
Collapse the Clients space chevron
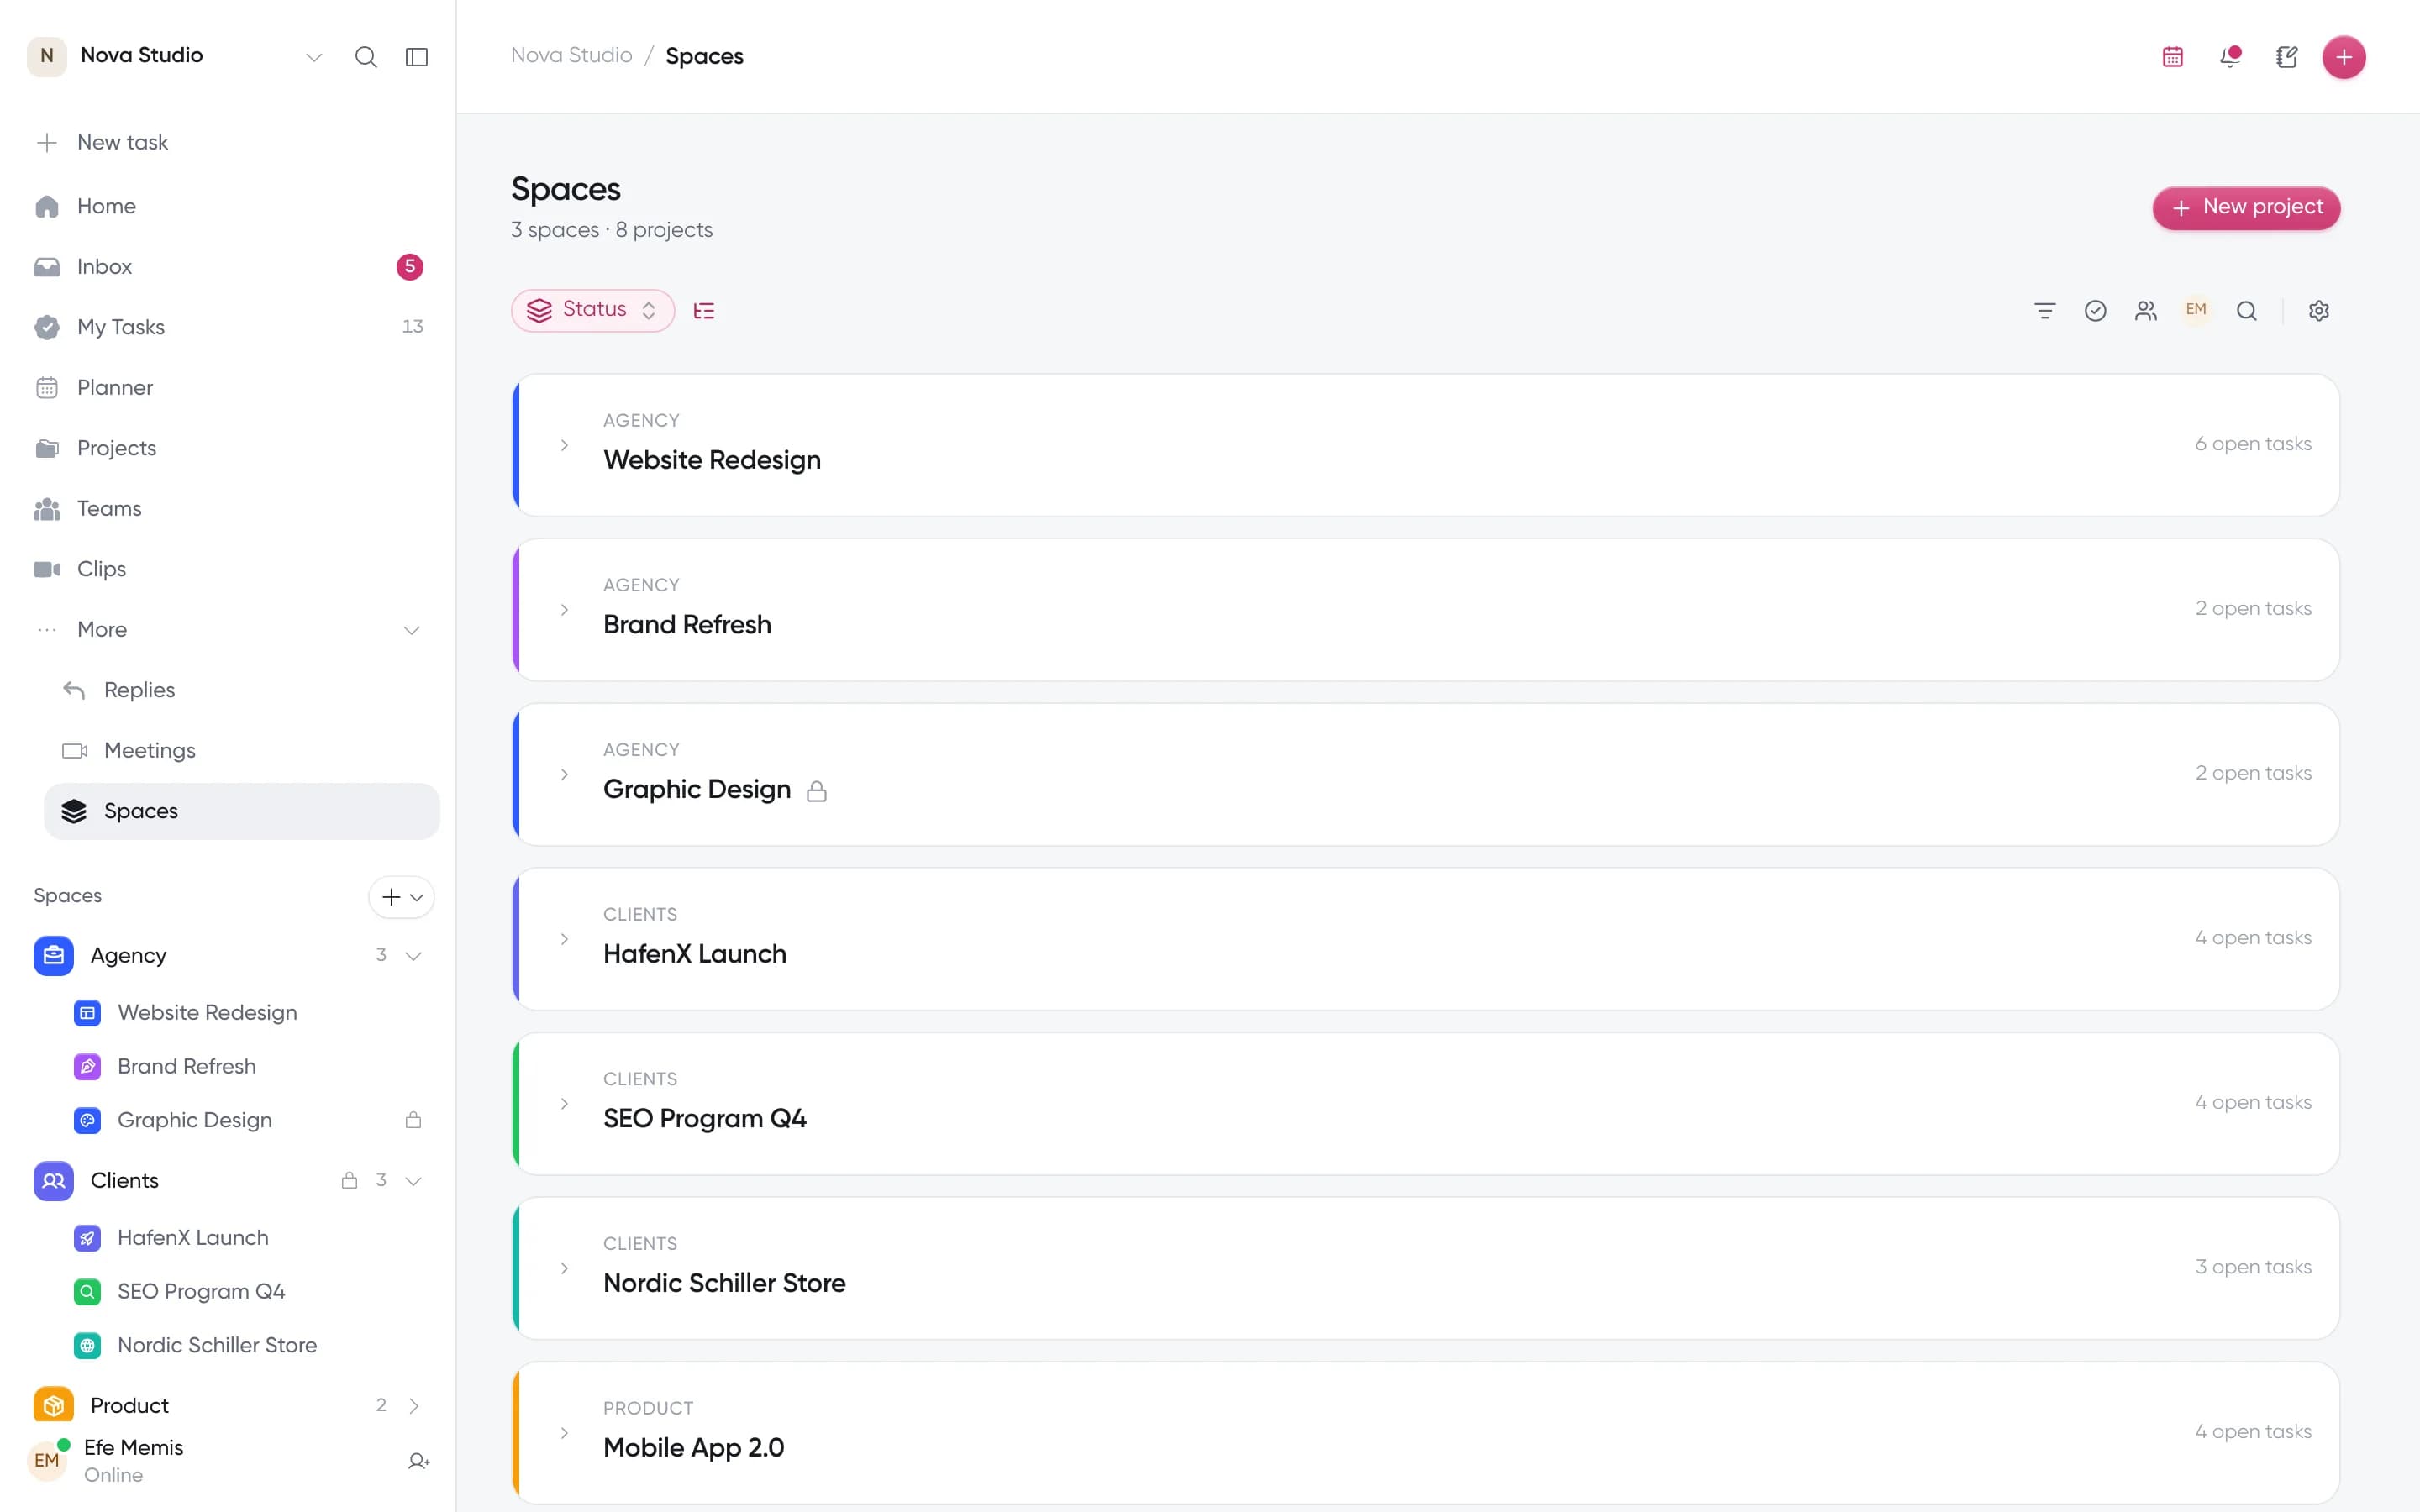pos(413,1181)
